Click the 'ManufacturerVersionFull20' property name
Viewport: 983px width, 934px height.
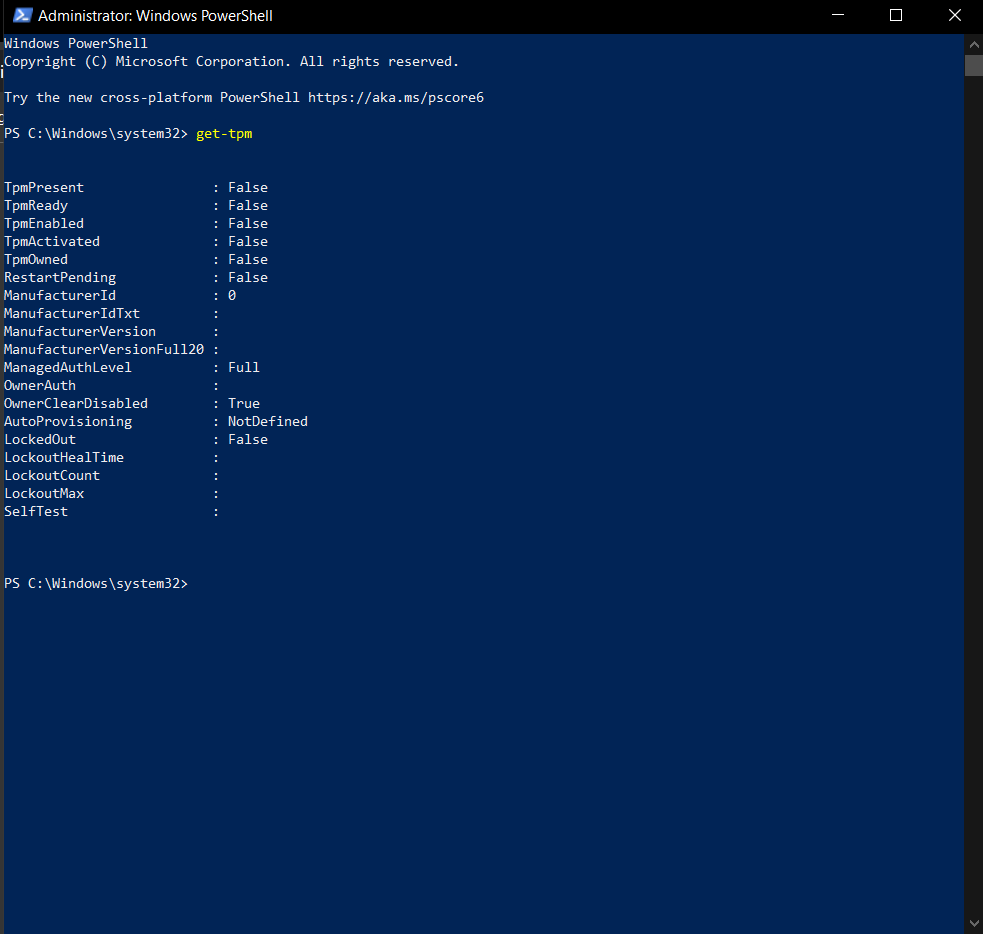coord(104,349)
